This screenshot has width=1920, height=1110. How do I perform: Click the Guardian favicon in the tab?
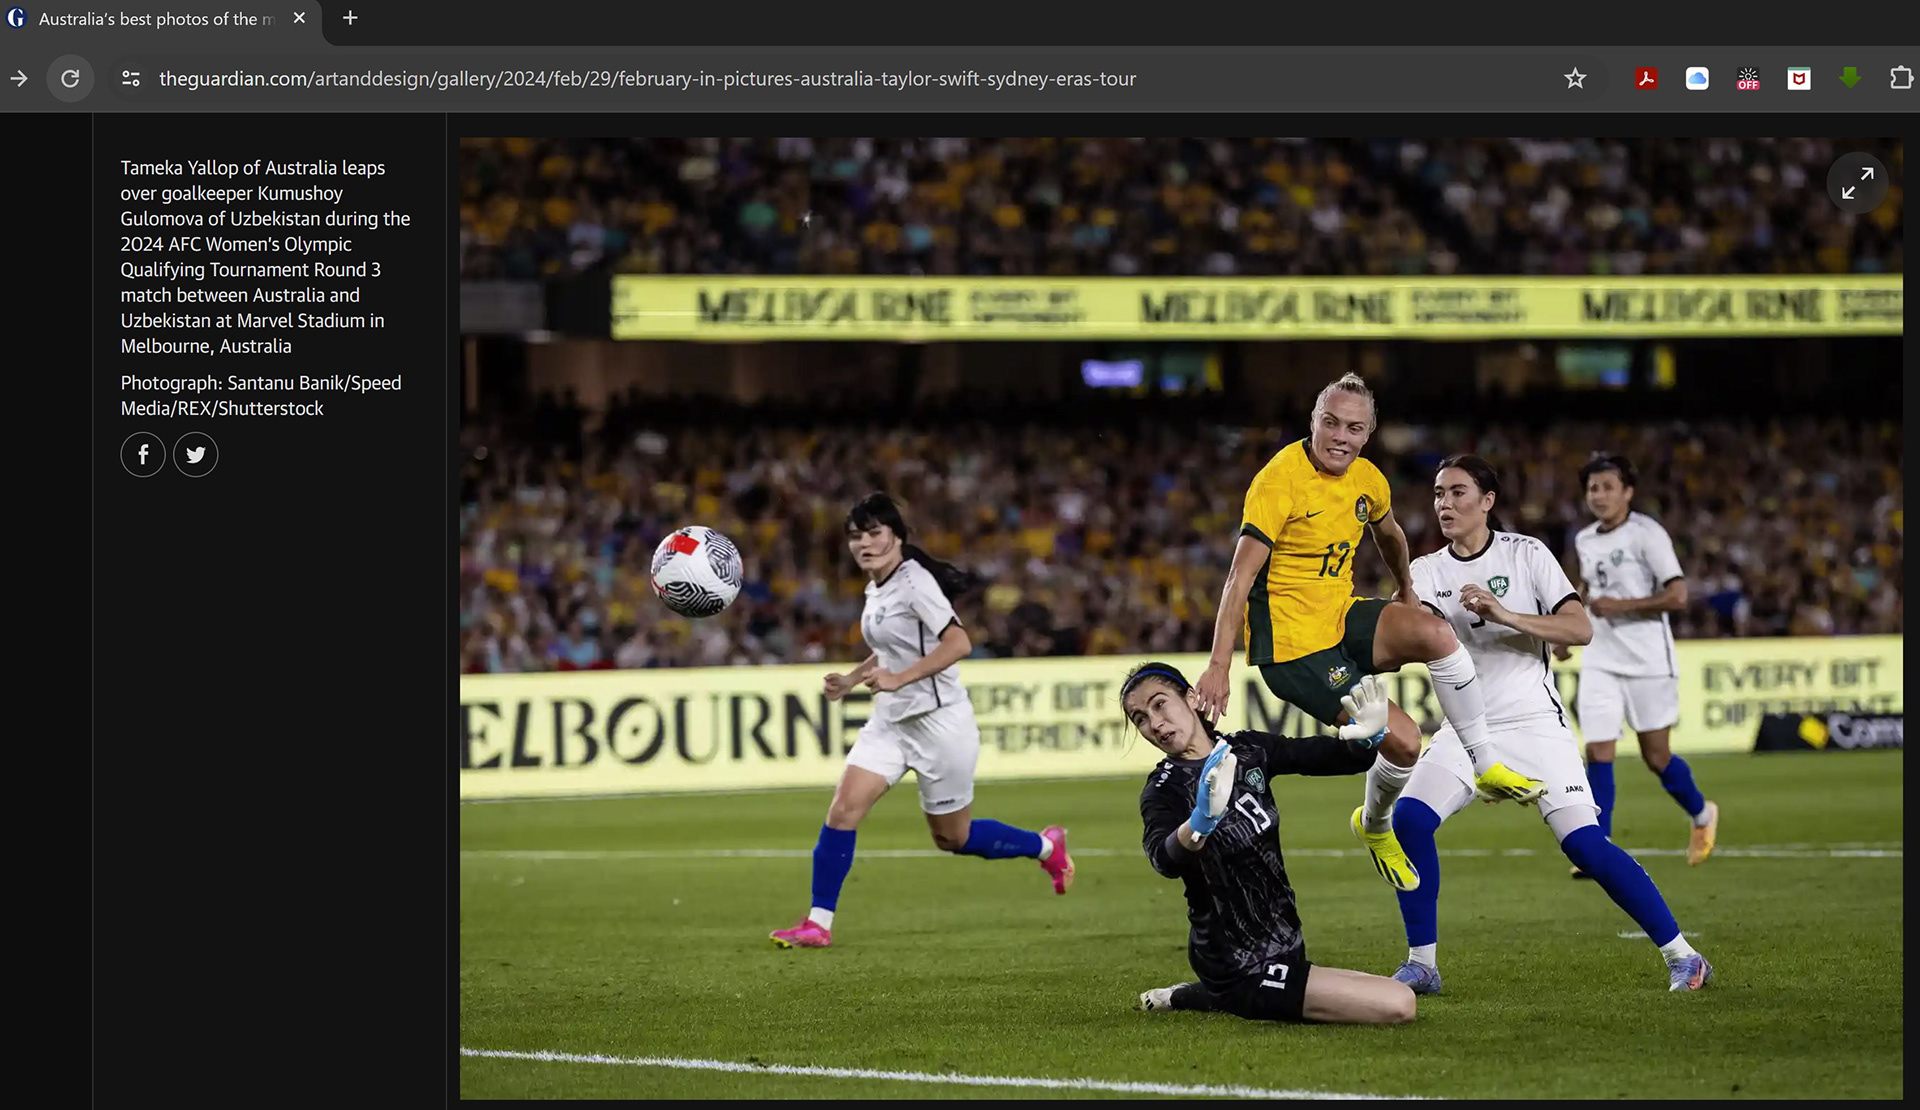pos(16,18)
